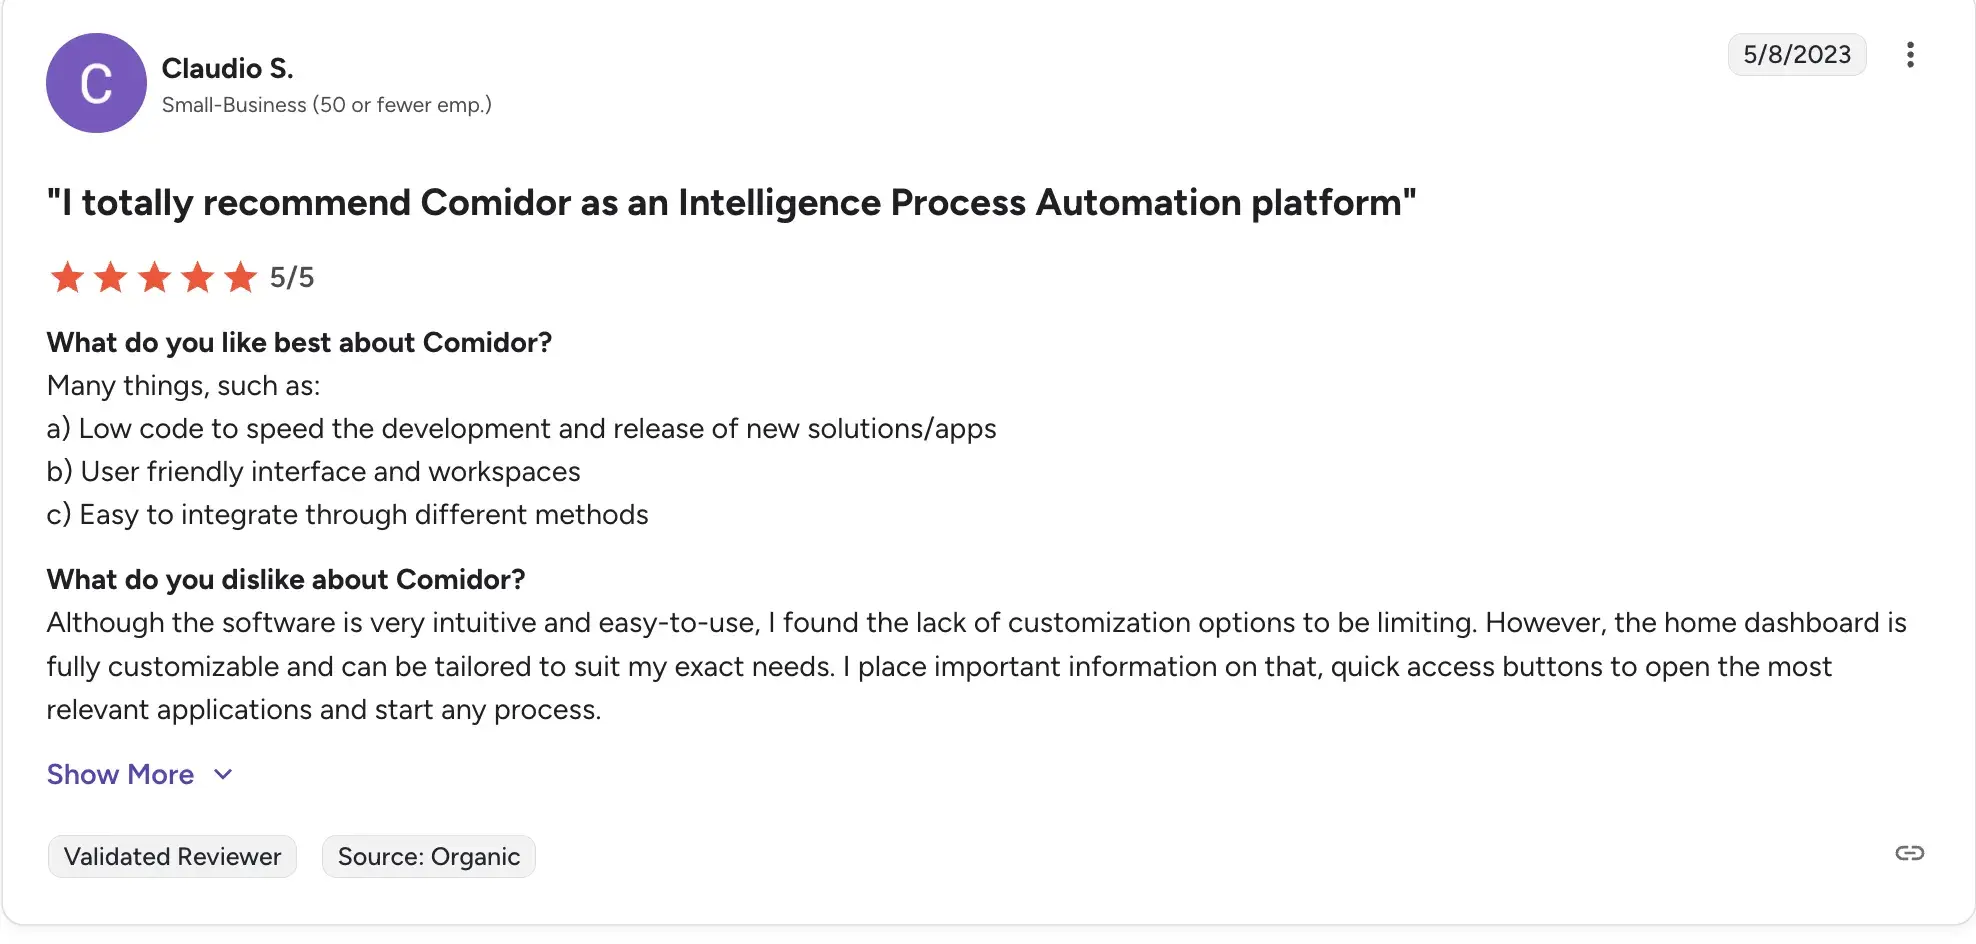Click the Source: Organic badge
The height and width of the screenshot is (944, 1976).
click(x=428, y=856)
